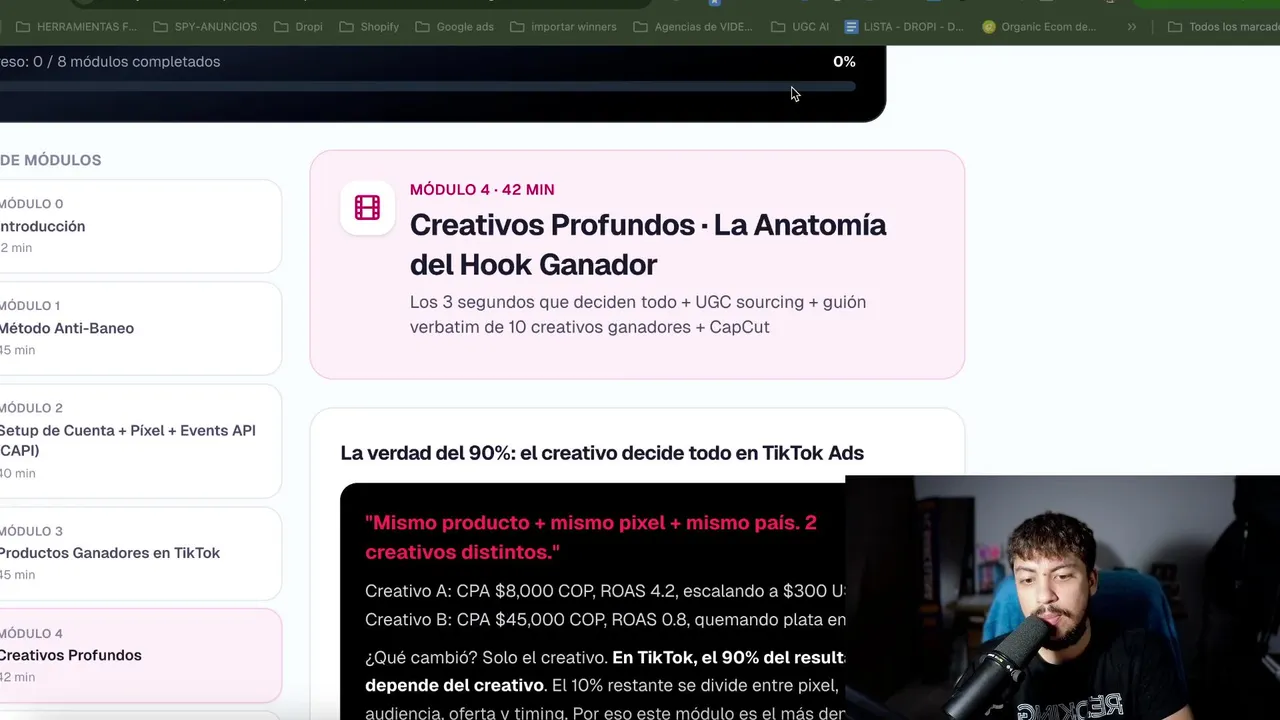Click the webcam video overlay
This screenshot has width=1280, height=720.
pos(1062,598)
